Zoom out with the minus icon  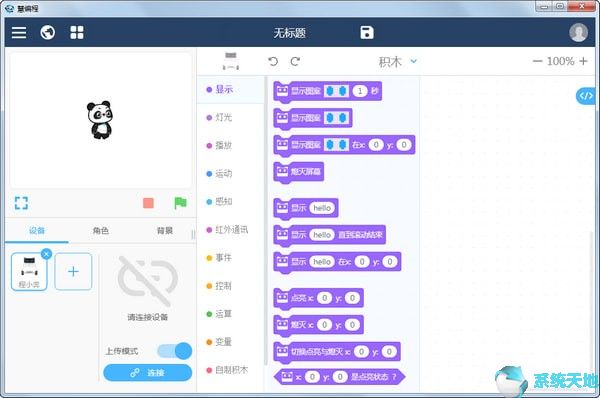(537, 61)
